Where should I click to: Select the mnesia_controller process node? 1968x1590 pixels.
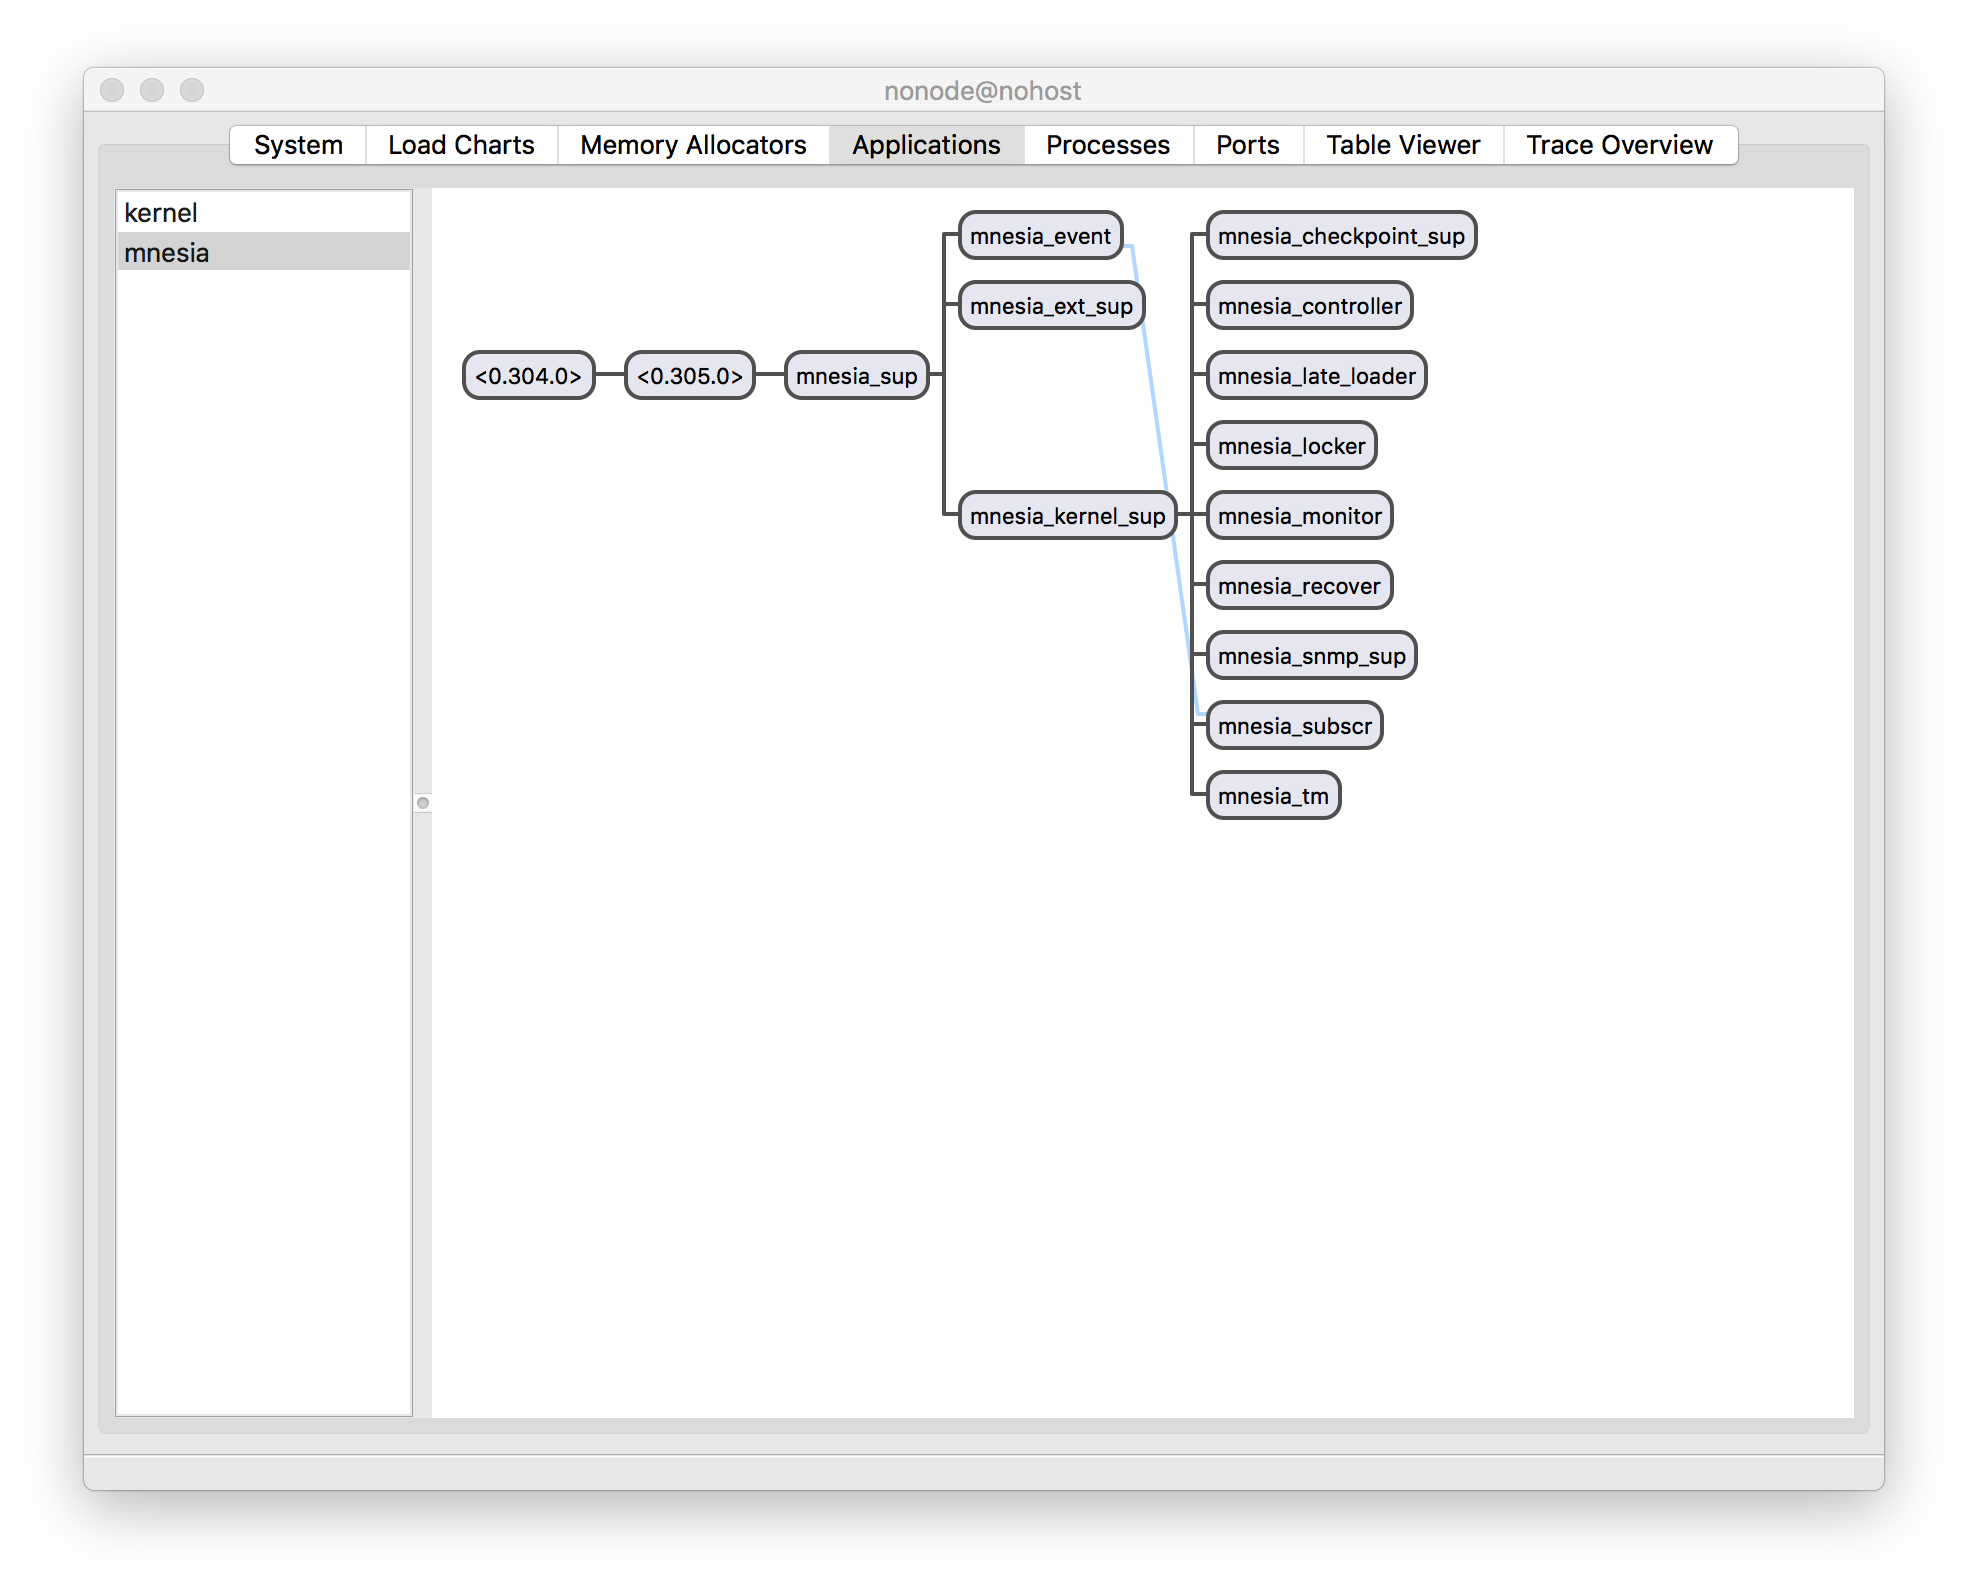(1309, 306)
